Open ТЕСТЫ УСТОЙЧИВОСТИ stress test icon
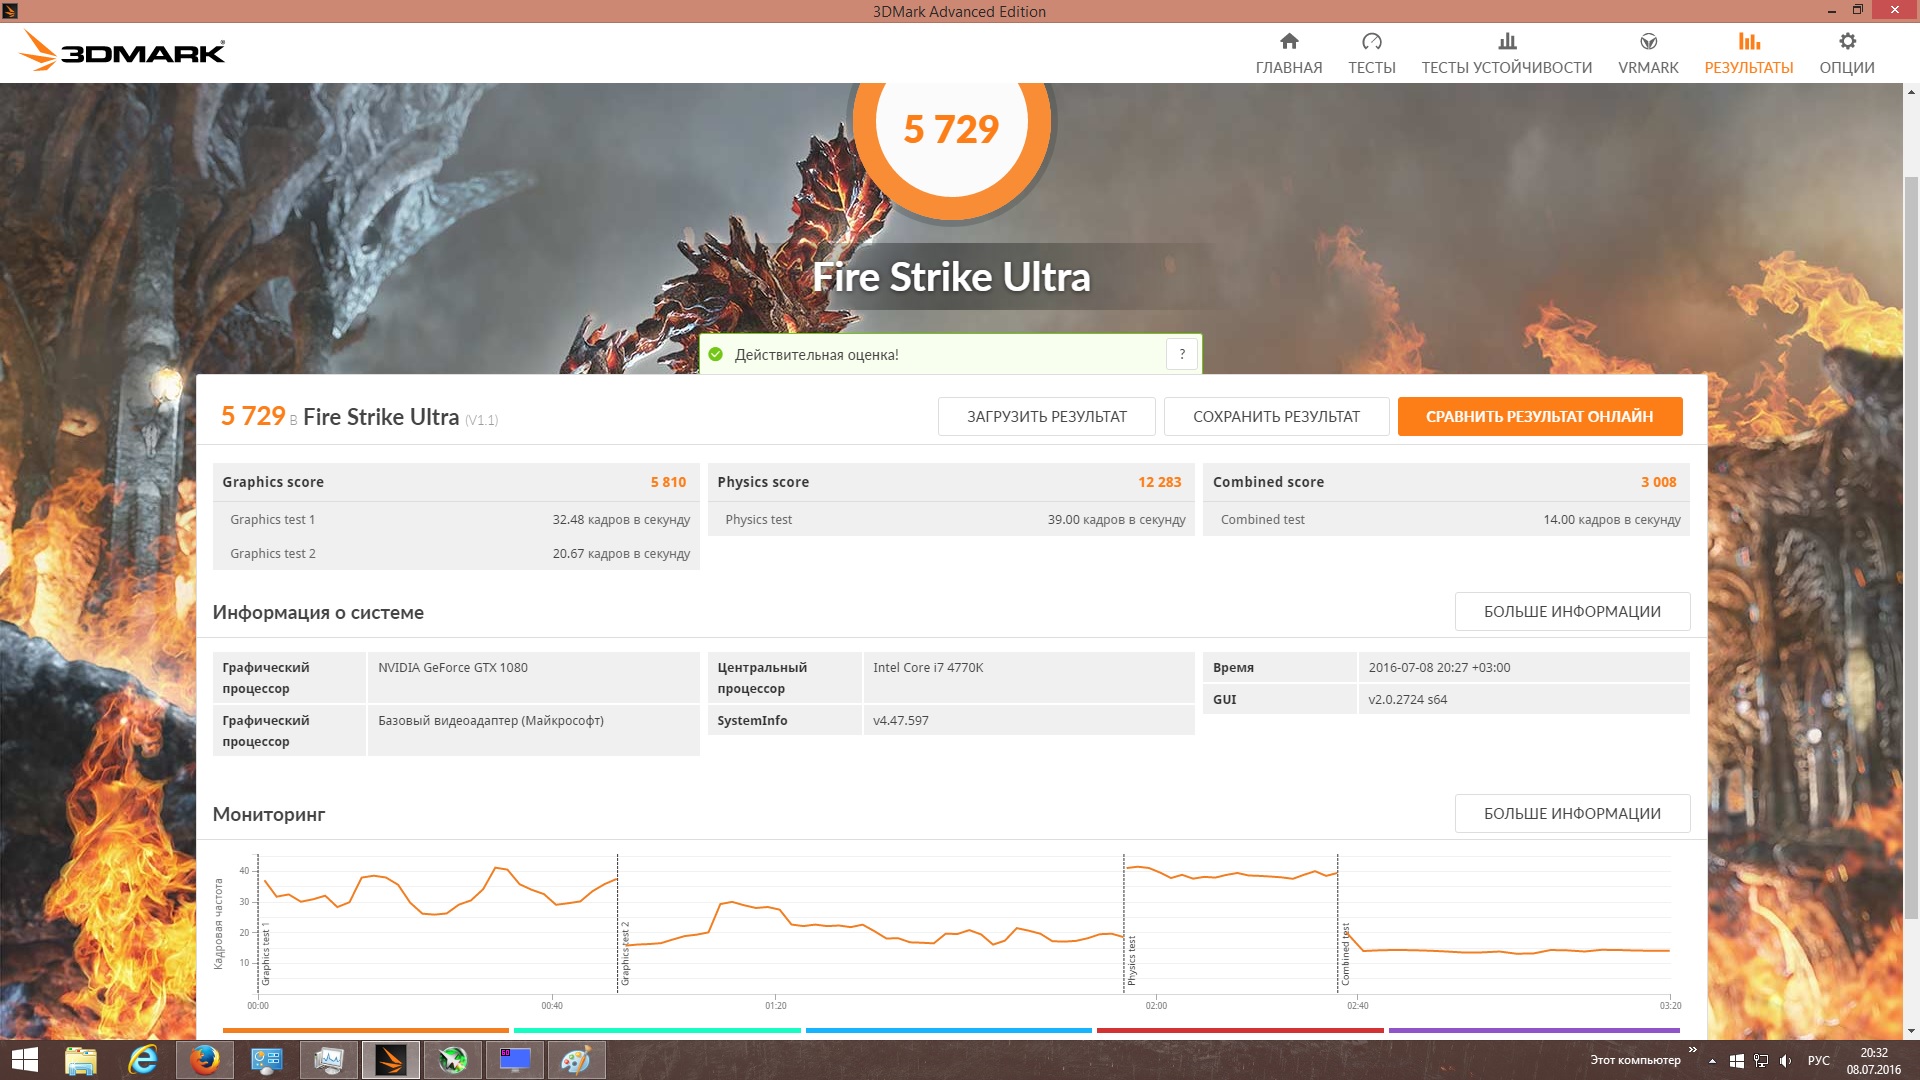Image resolution: width=1920 pixels, height=1080 pixels. [1507, 42]
